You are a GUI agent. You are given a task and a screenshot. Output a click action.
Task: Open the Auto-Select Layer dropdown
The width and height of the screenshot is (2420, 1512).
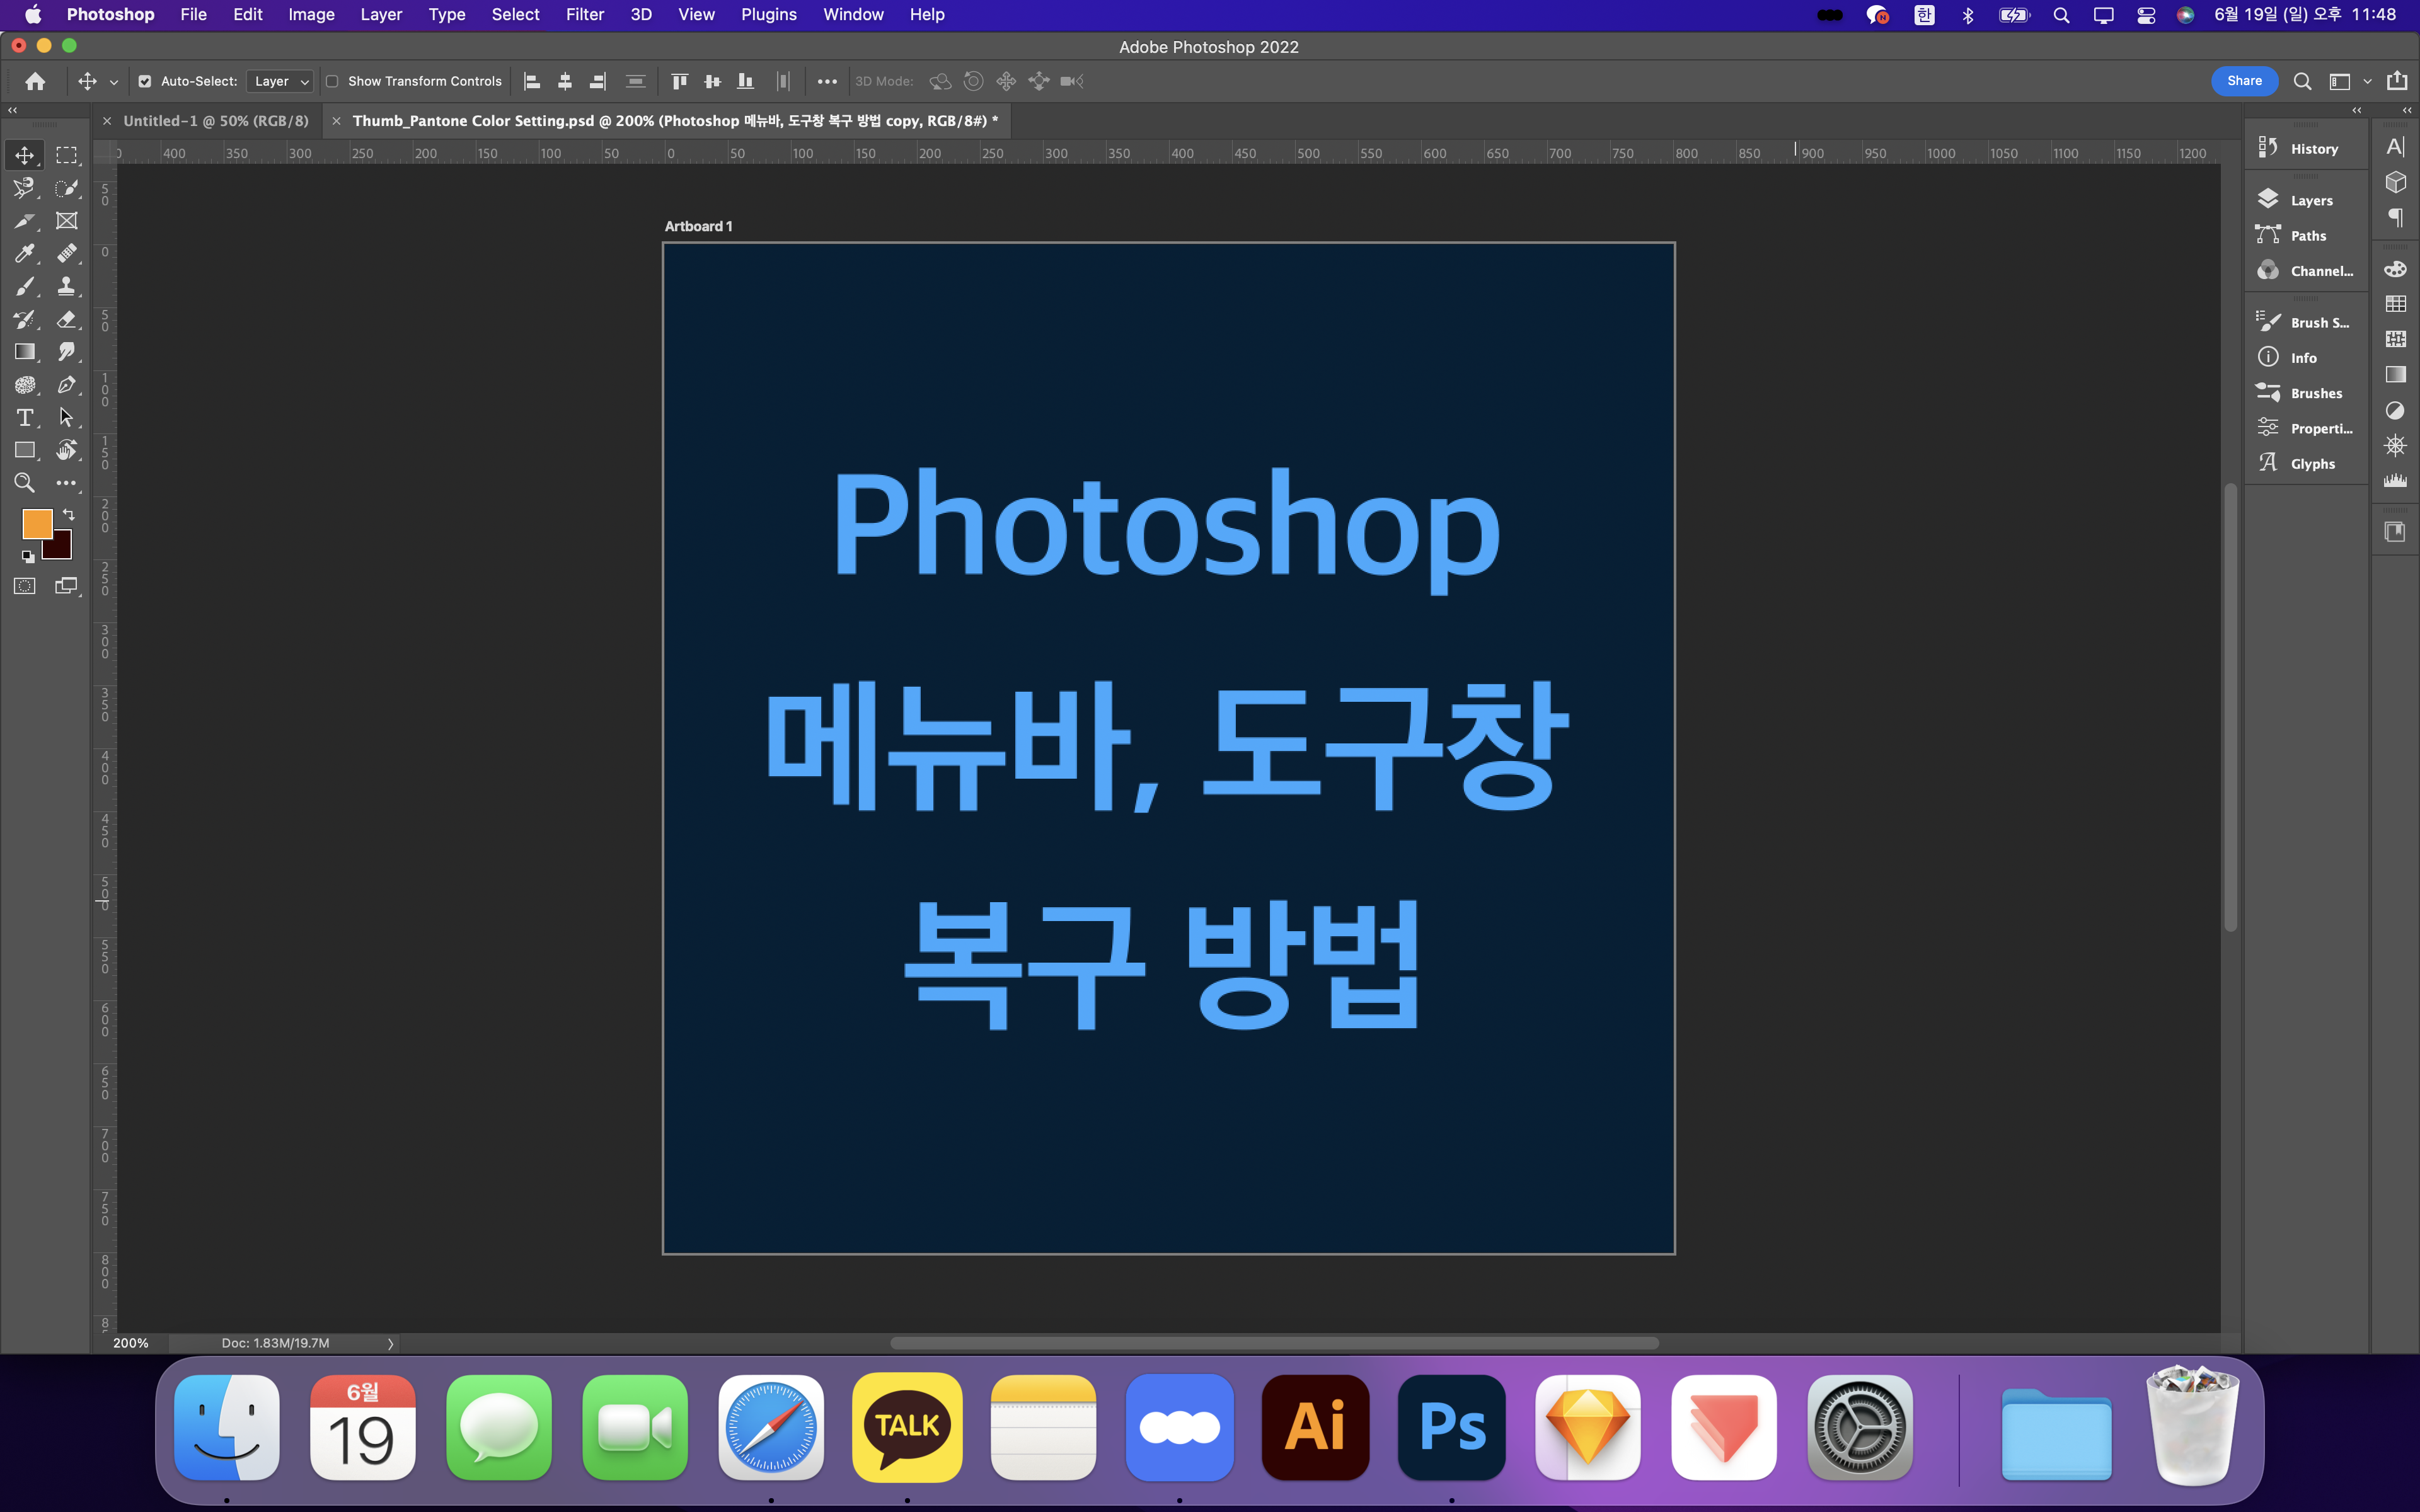point(280,81)
